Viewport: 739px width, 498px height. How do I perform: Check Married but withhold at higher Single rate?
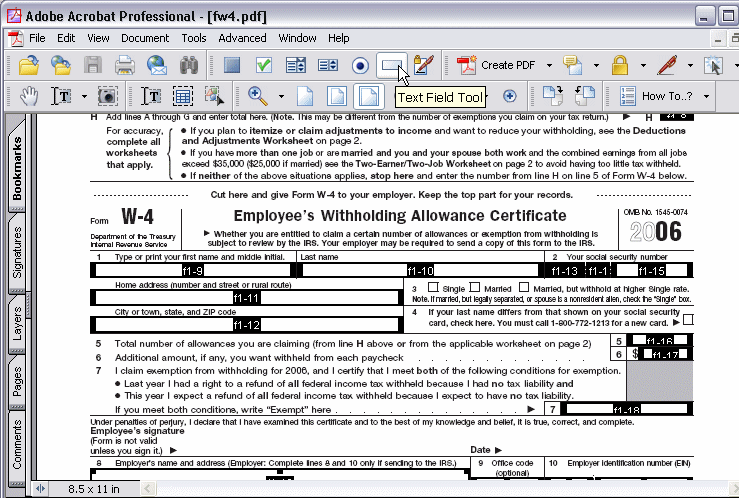(x=524, y=287)
